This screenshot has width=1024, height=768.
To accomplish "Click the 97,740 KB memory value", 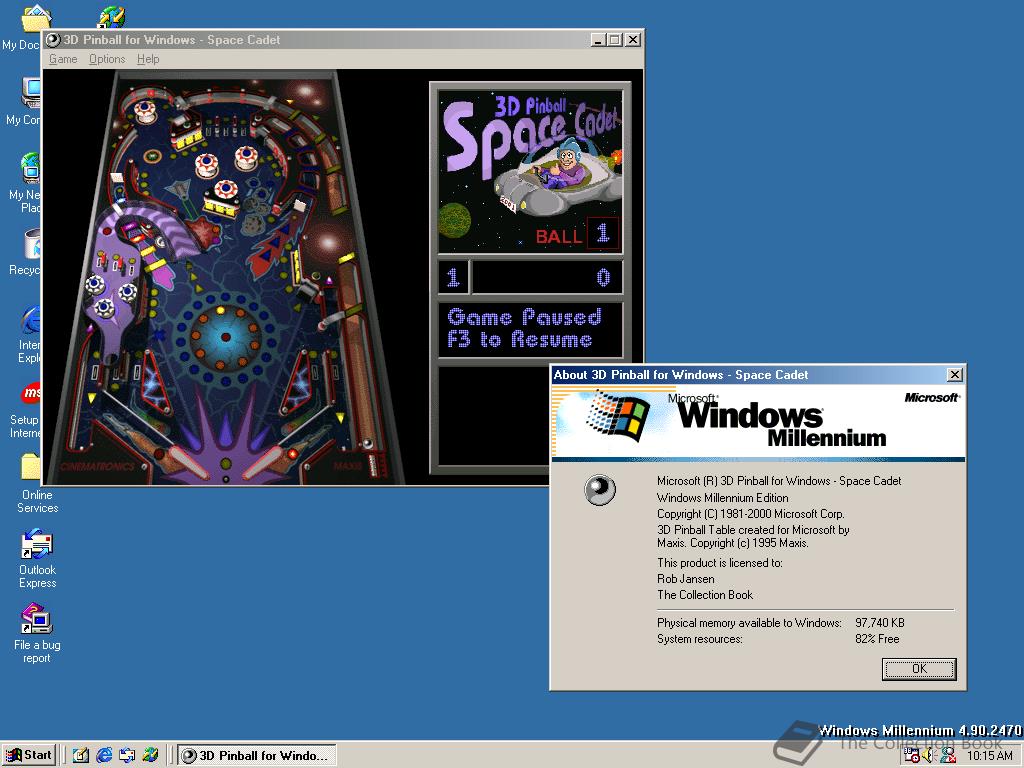I will coord(880,623).
